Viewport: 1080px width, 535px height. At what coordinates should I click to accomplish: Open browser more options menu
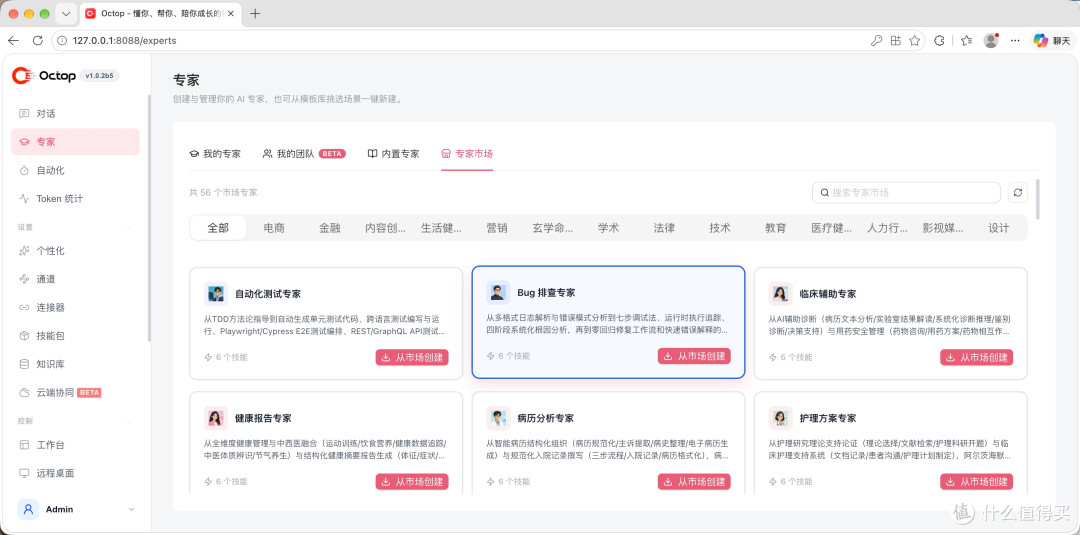(x=1015, y=41)
